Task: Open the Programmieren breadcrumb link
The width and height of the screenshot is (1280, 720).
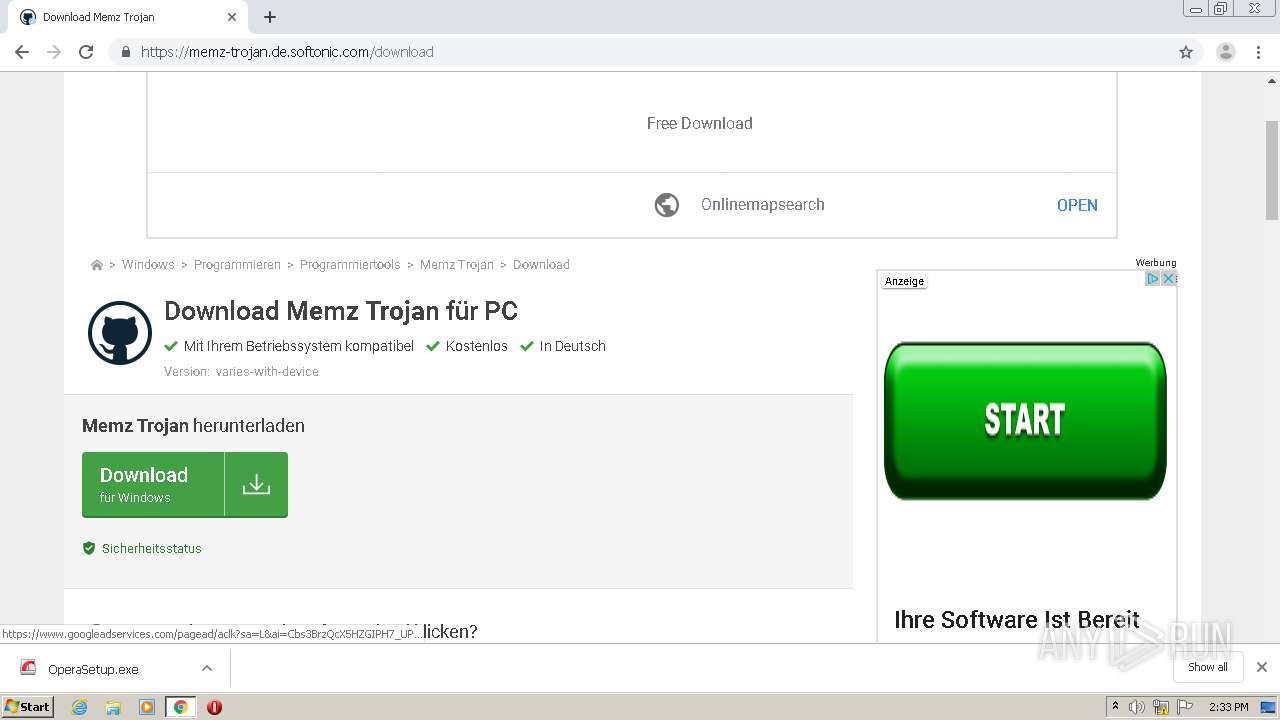Action: tap(237, 265)
